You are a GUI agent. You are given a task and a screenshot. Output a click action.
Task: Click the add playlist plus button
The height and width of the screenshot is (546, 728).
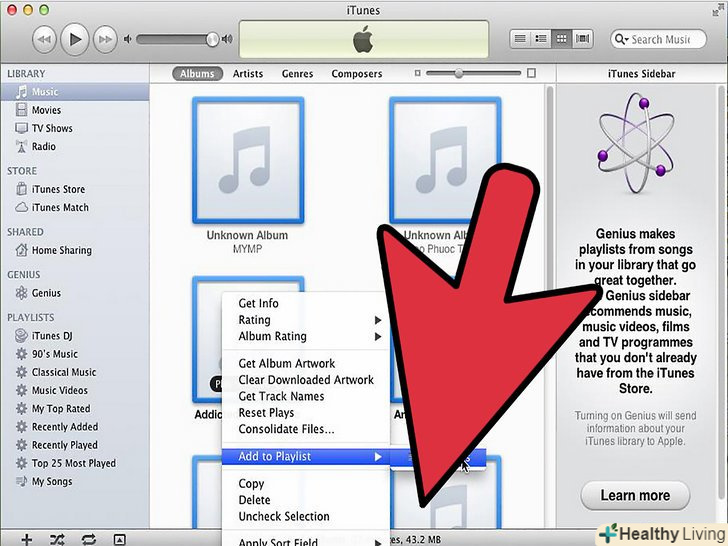[26, 539]
